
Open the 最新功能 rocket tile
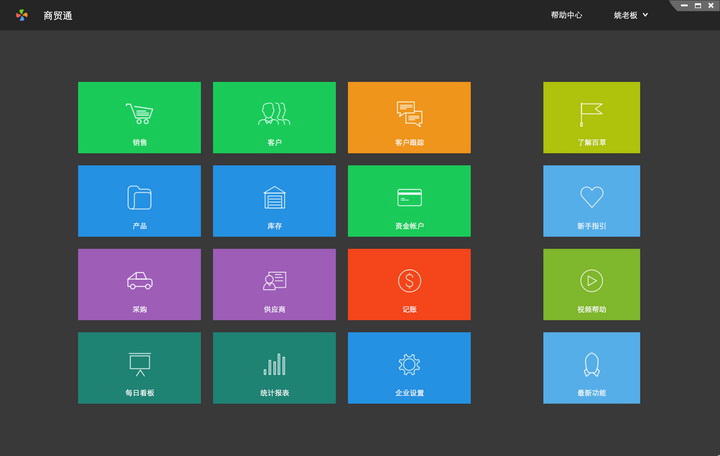tap(591, 368)
